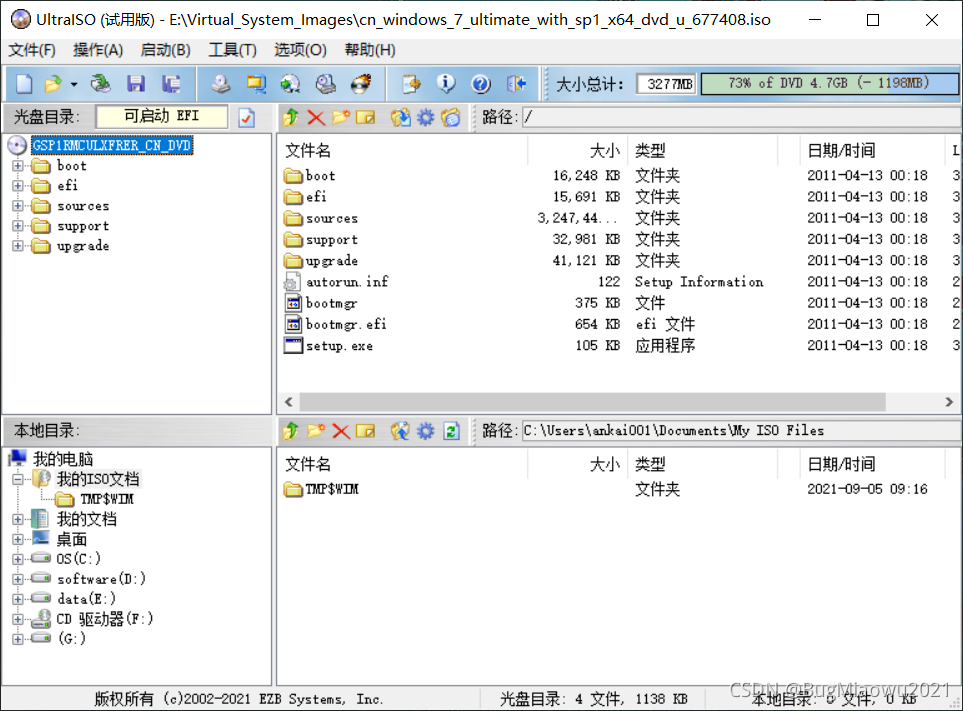Open the 文件(F) menu
The width and height of the screenshot is (963, 711).
32,50
